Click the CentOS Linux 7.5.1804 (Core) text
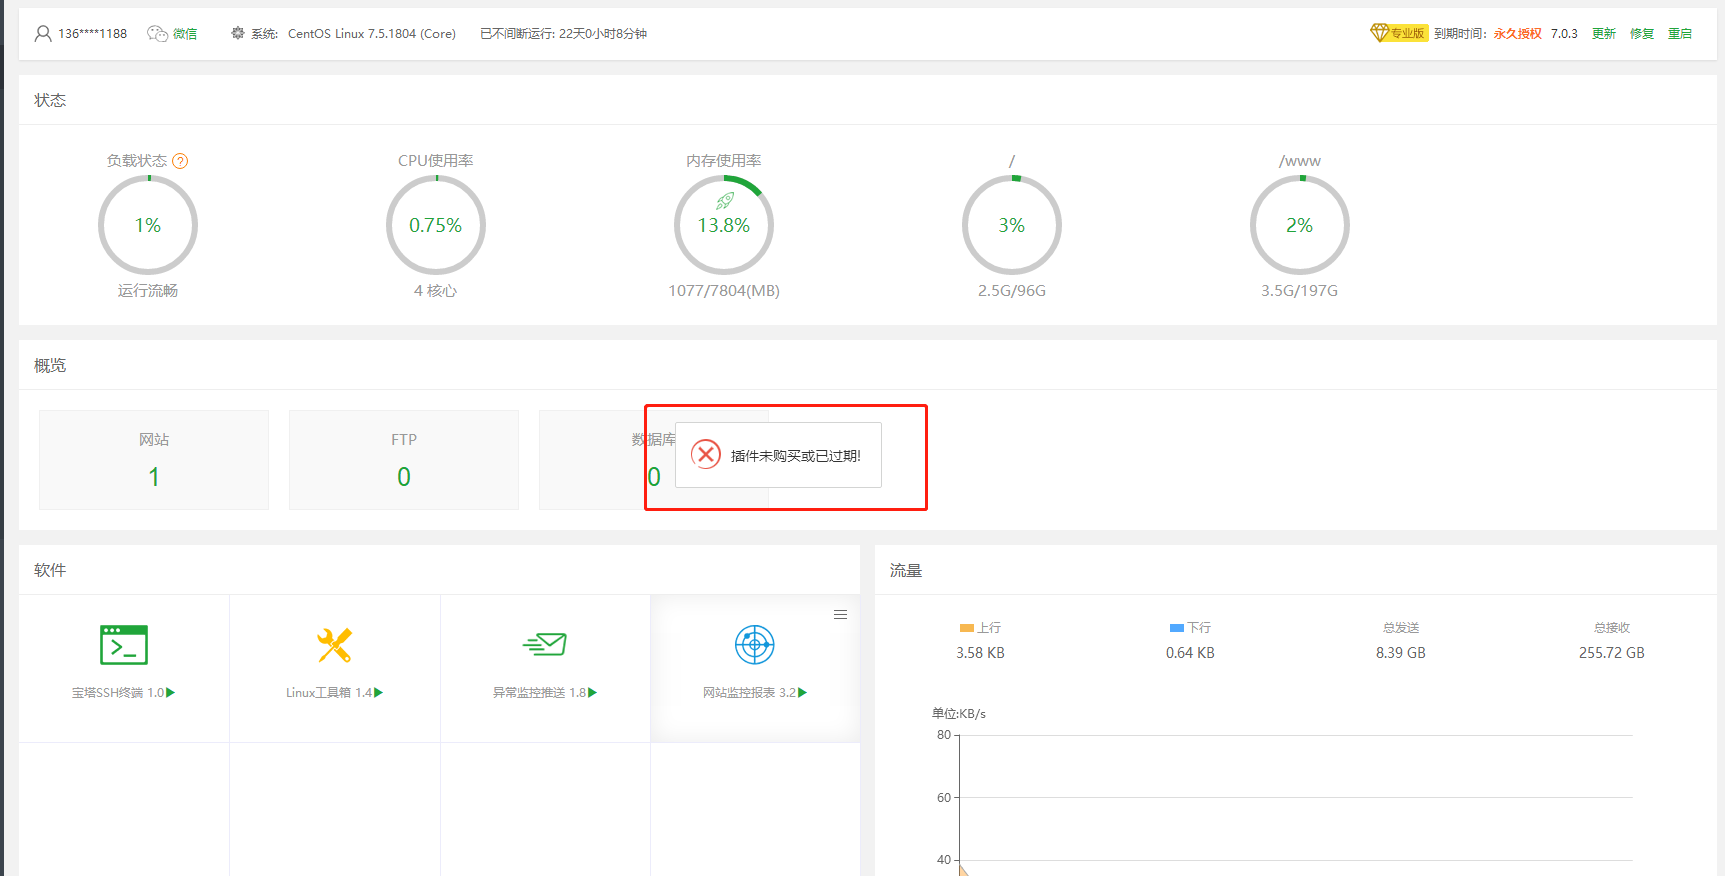The height and width of the screenshot is (876, 1725). coord(372,34)
